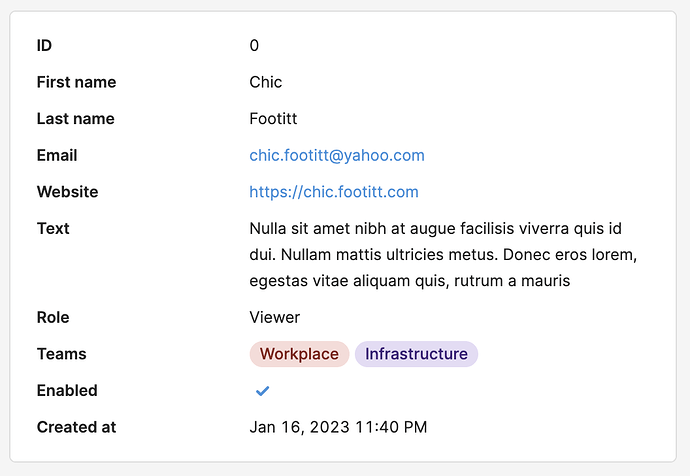Click the first name value Chic
690x476 pixels.
point(265,82)
